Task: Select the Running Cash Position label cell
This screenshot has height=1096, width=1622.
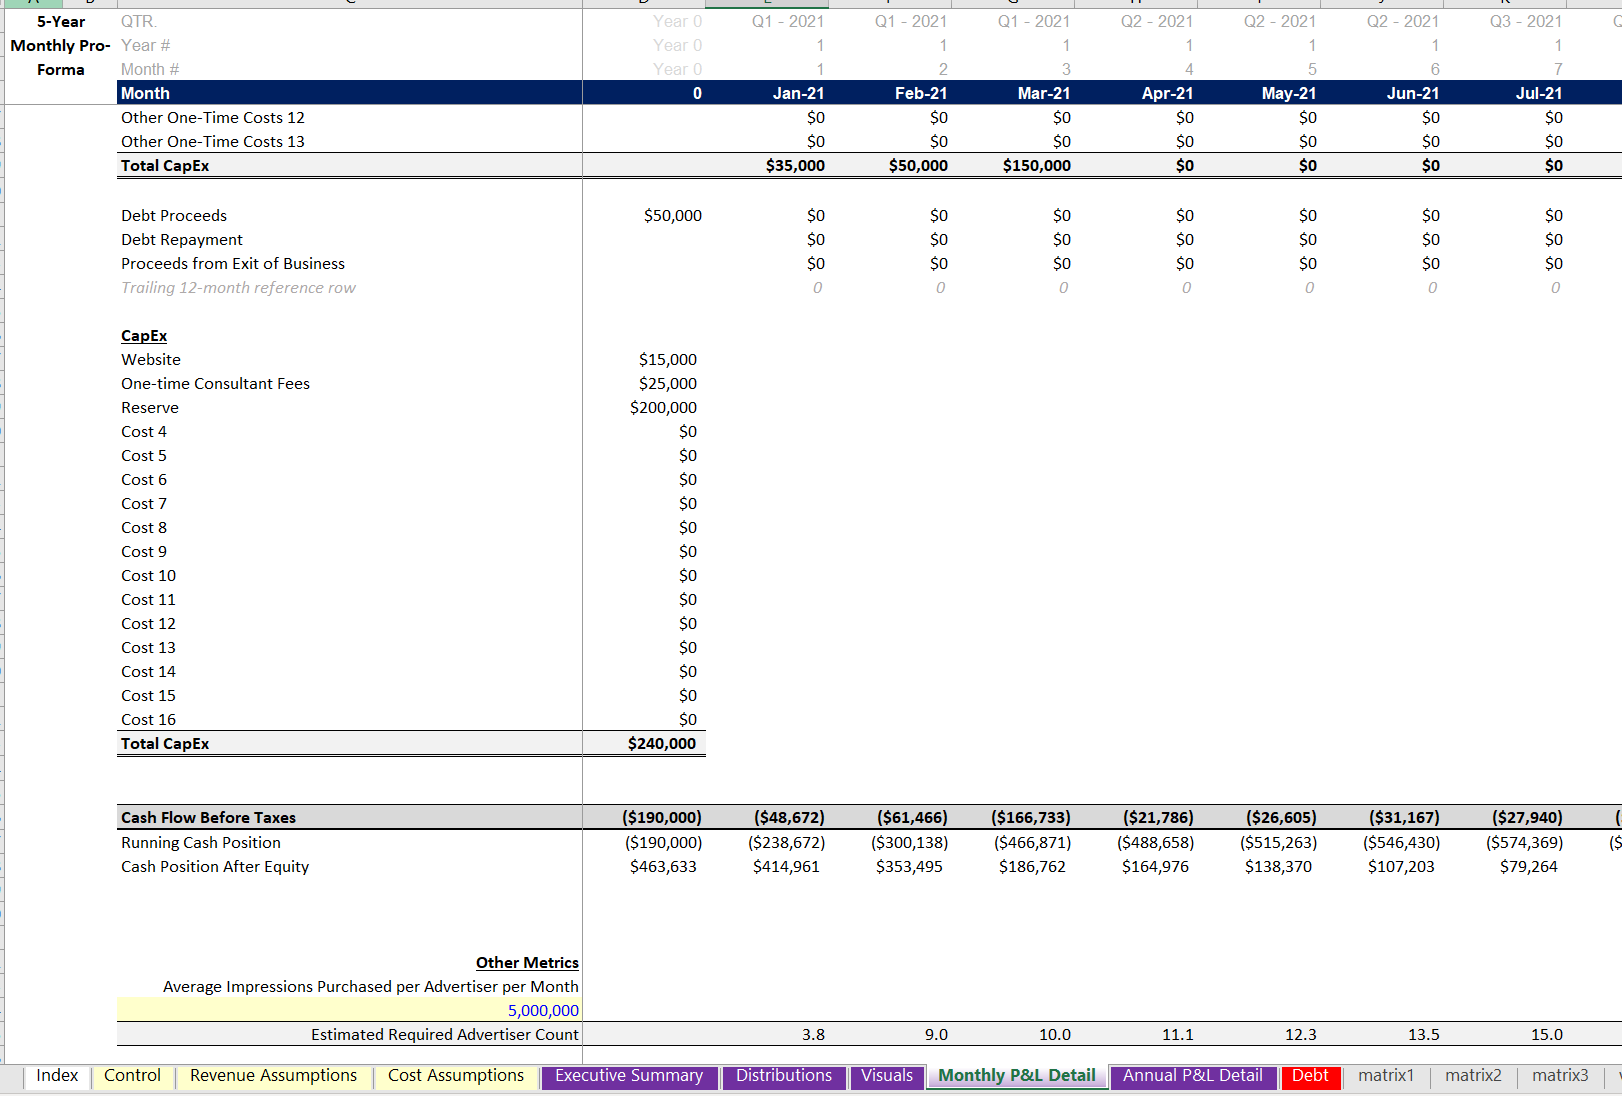Action: point(200,842)
